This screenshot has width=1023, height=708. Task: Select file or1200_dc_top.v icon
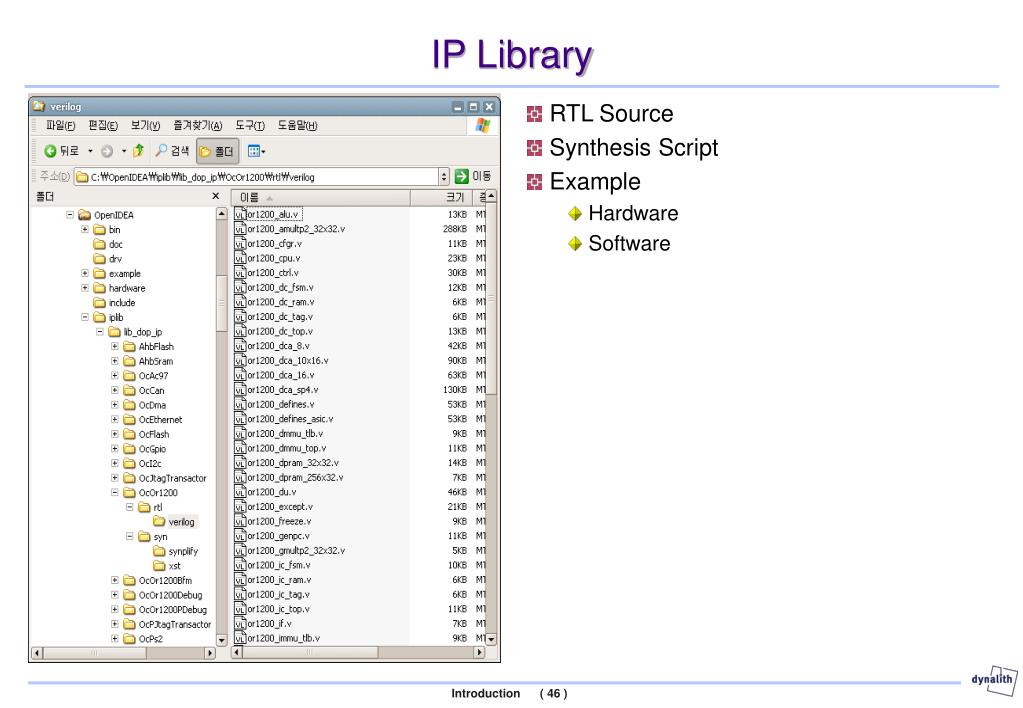[240, 331]
